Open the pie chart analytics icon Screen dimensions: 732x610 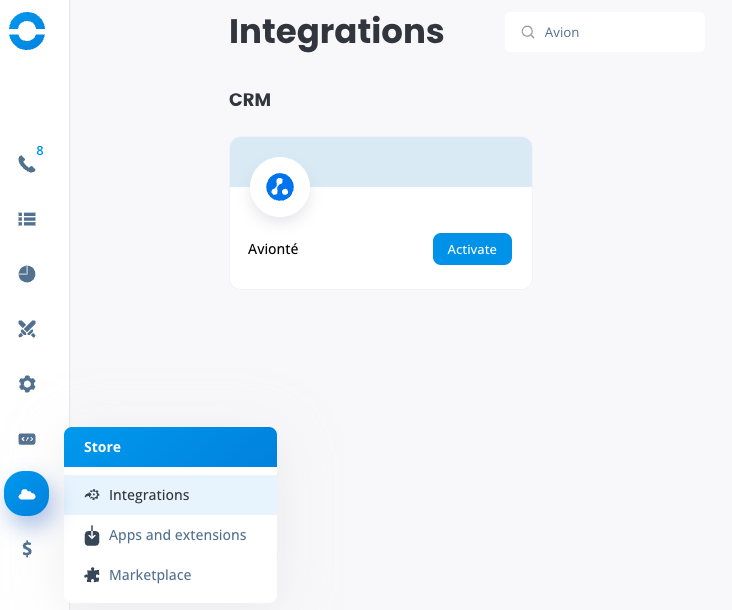(27, 274)
